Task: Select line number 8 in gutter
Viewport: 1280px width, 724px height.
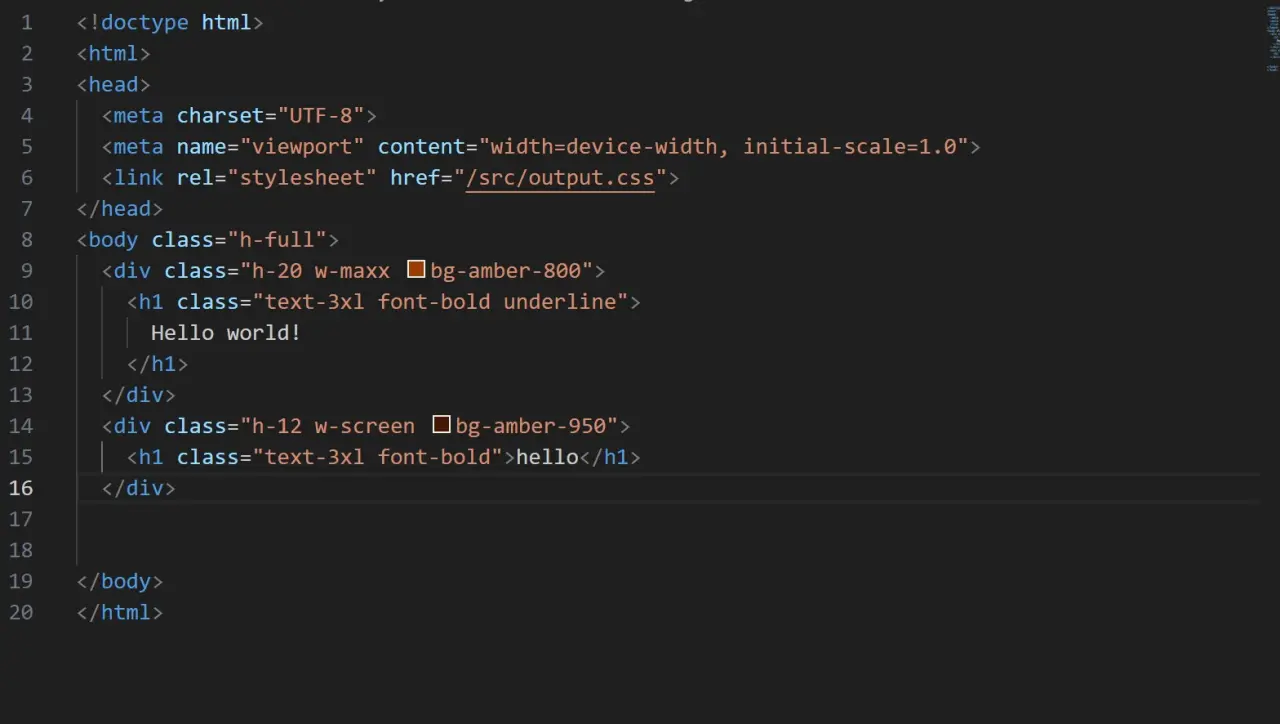Action: tap(26, 239)
